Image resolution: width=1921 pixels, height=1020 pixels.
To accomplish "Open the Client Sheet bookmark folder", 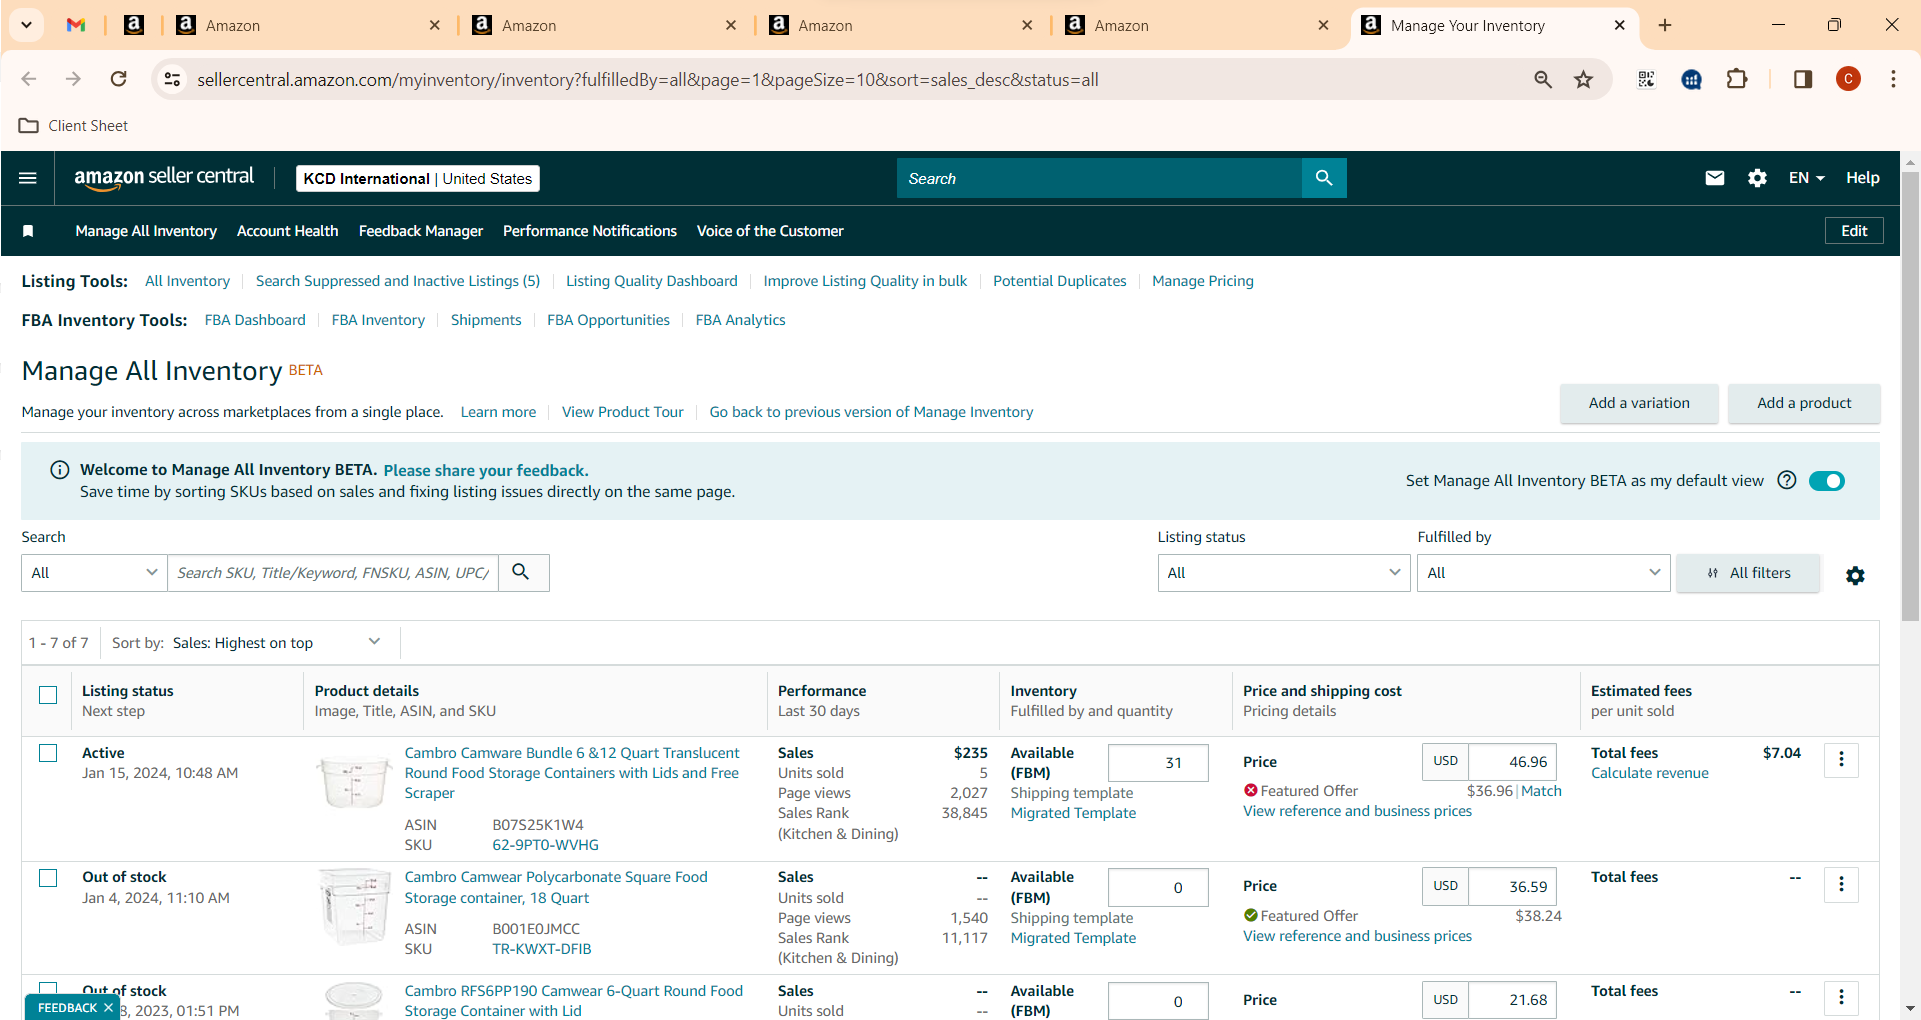I will (x=74, y=125).
